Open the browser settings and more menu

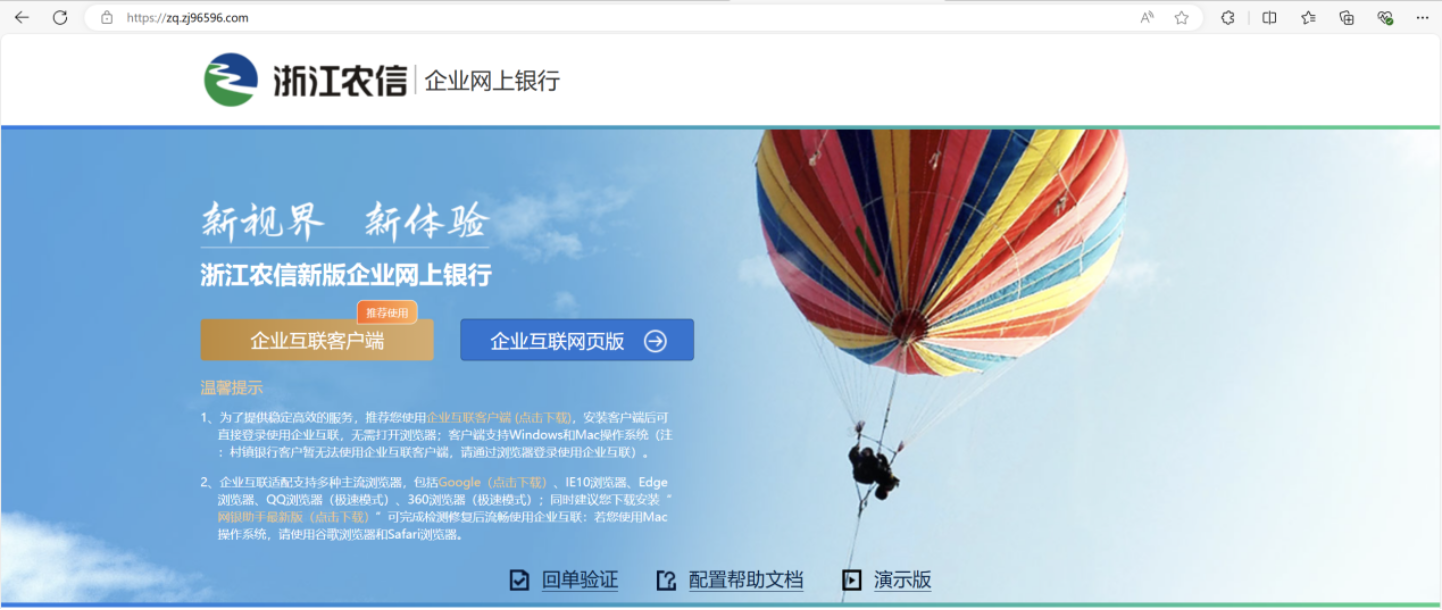coord(1422,17)
